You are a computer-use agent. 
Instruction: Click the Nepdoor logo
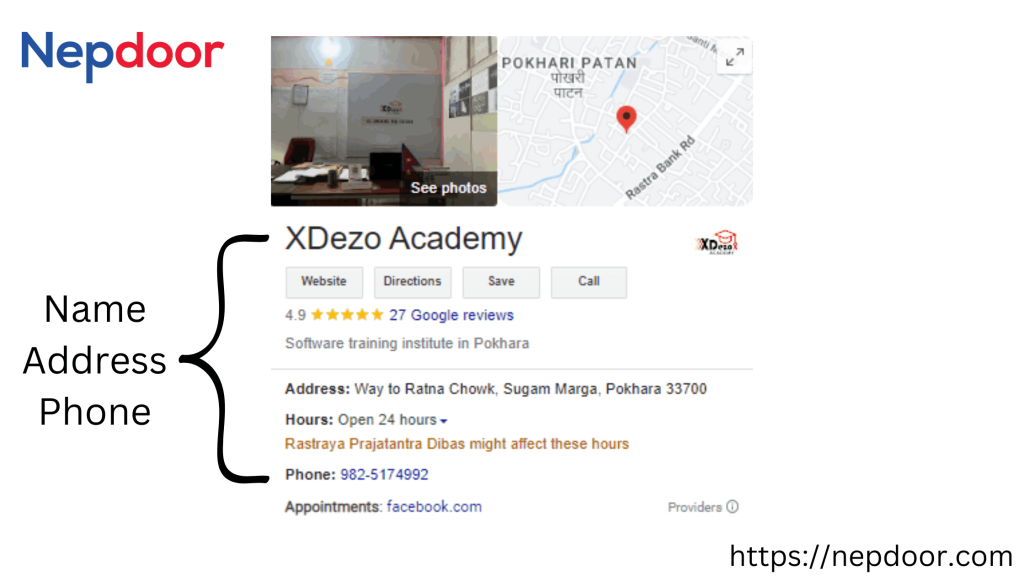pyautogui.click(x=122, y=54)
